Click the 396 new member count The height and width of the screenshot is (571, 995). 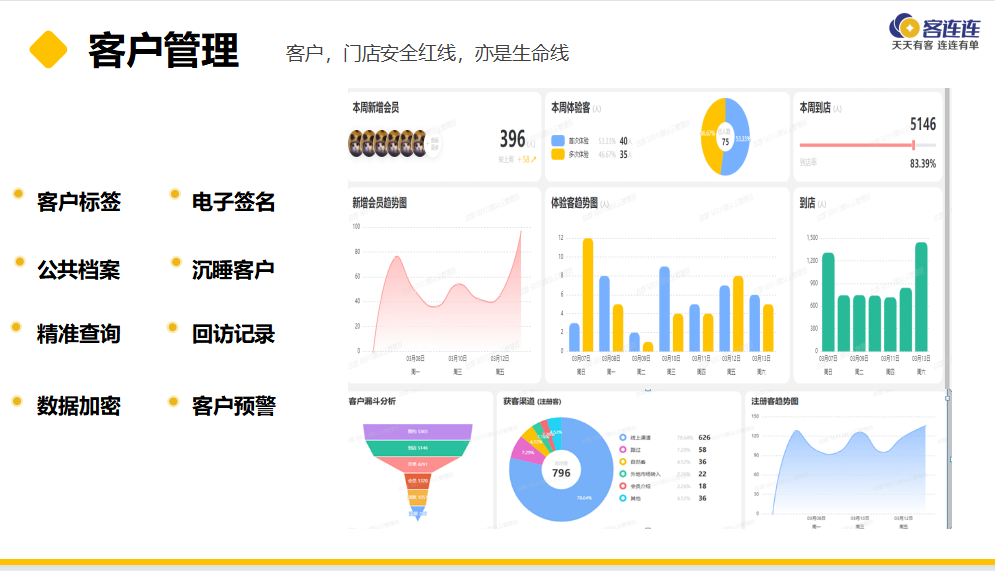point(513,138)
